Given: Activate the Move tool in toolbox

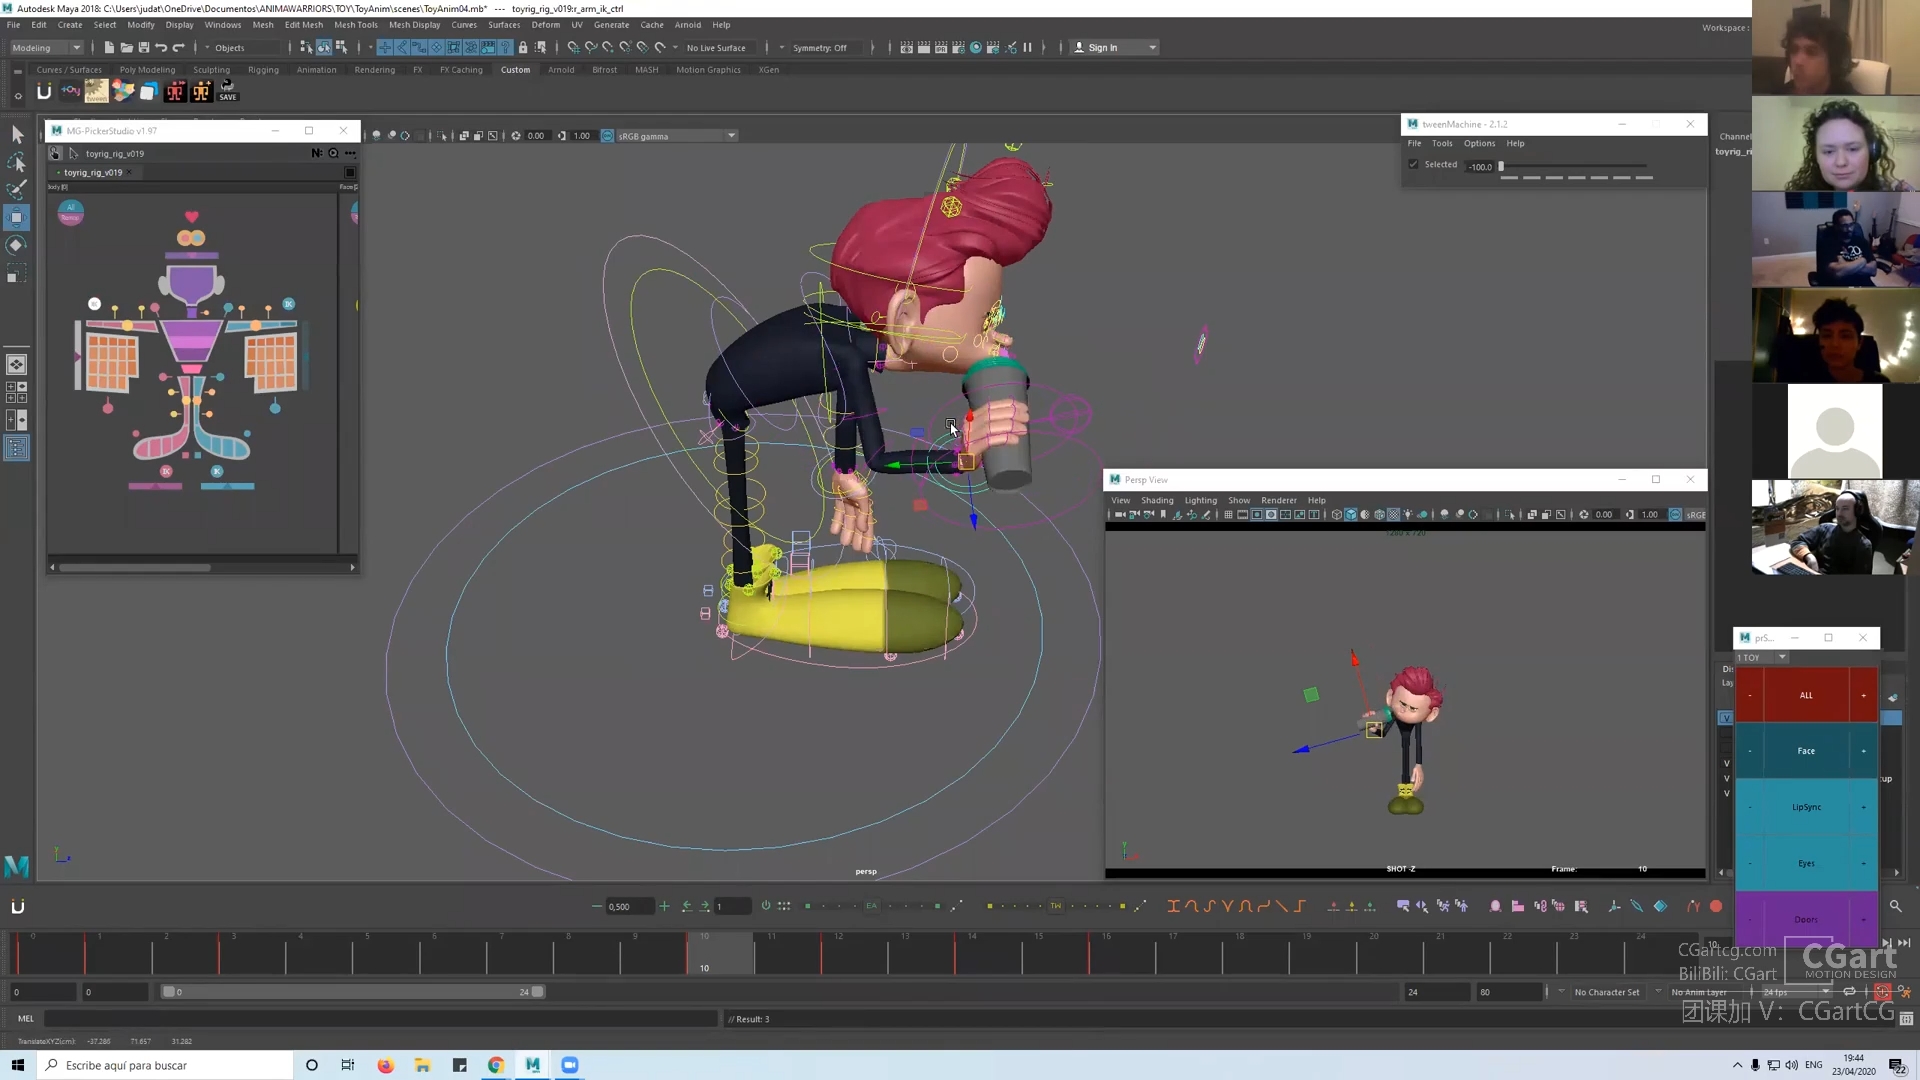Looking at the screenshot, I should [17, 218].
